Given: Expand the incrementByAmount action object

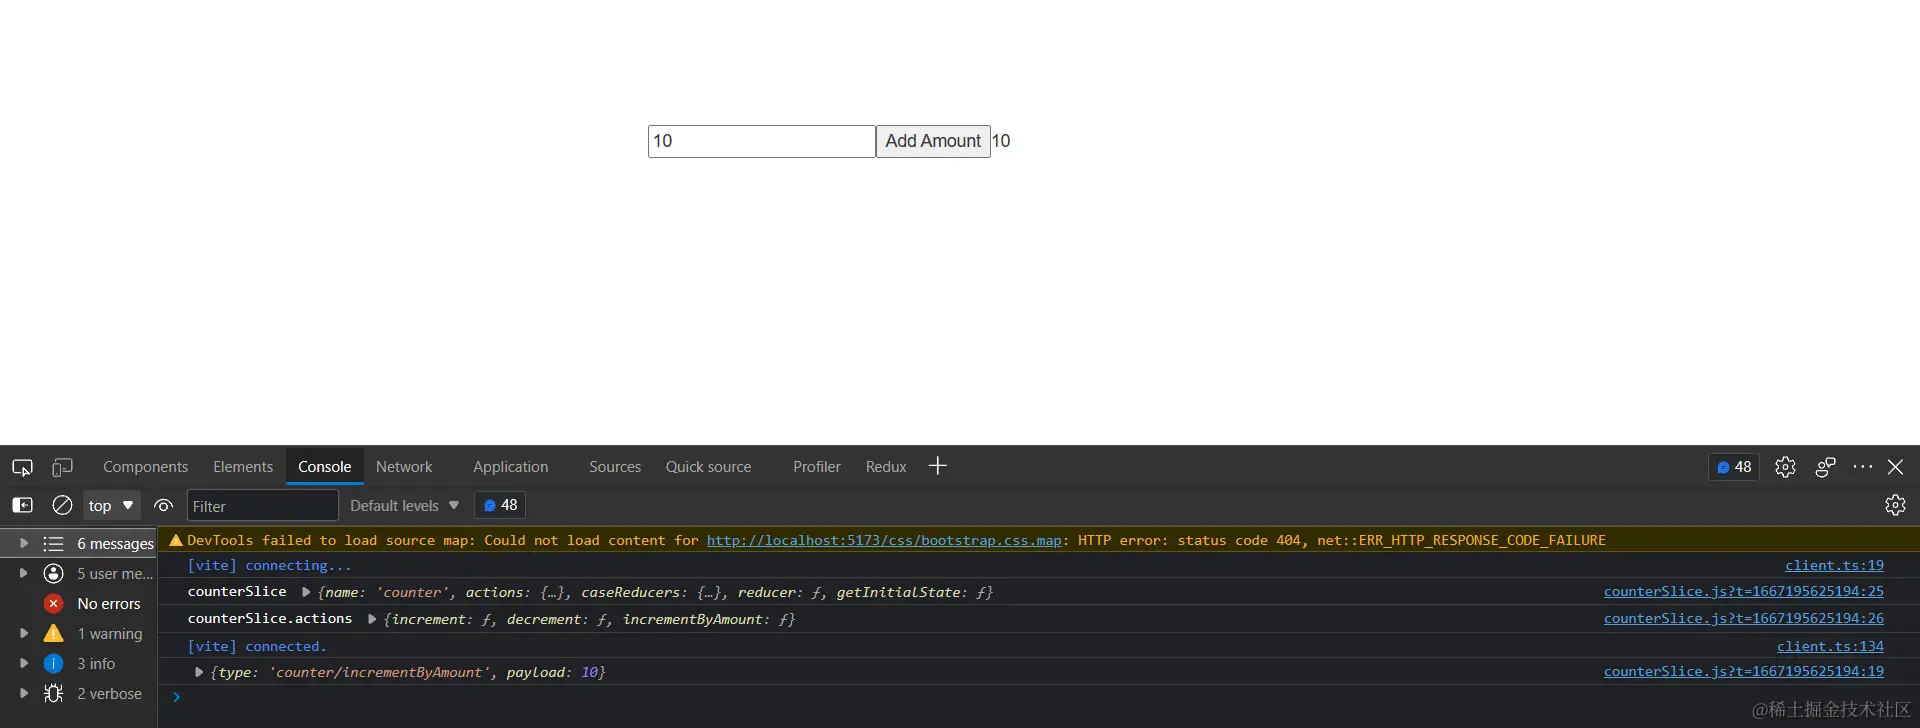Looking at the screenshot, I should [x=199, y=672].
